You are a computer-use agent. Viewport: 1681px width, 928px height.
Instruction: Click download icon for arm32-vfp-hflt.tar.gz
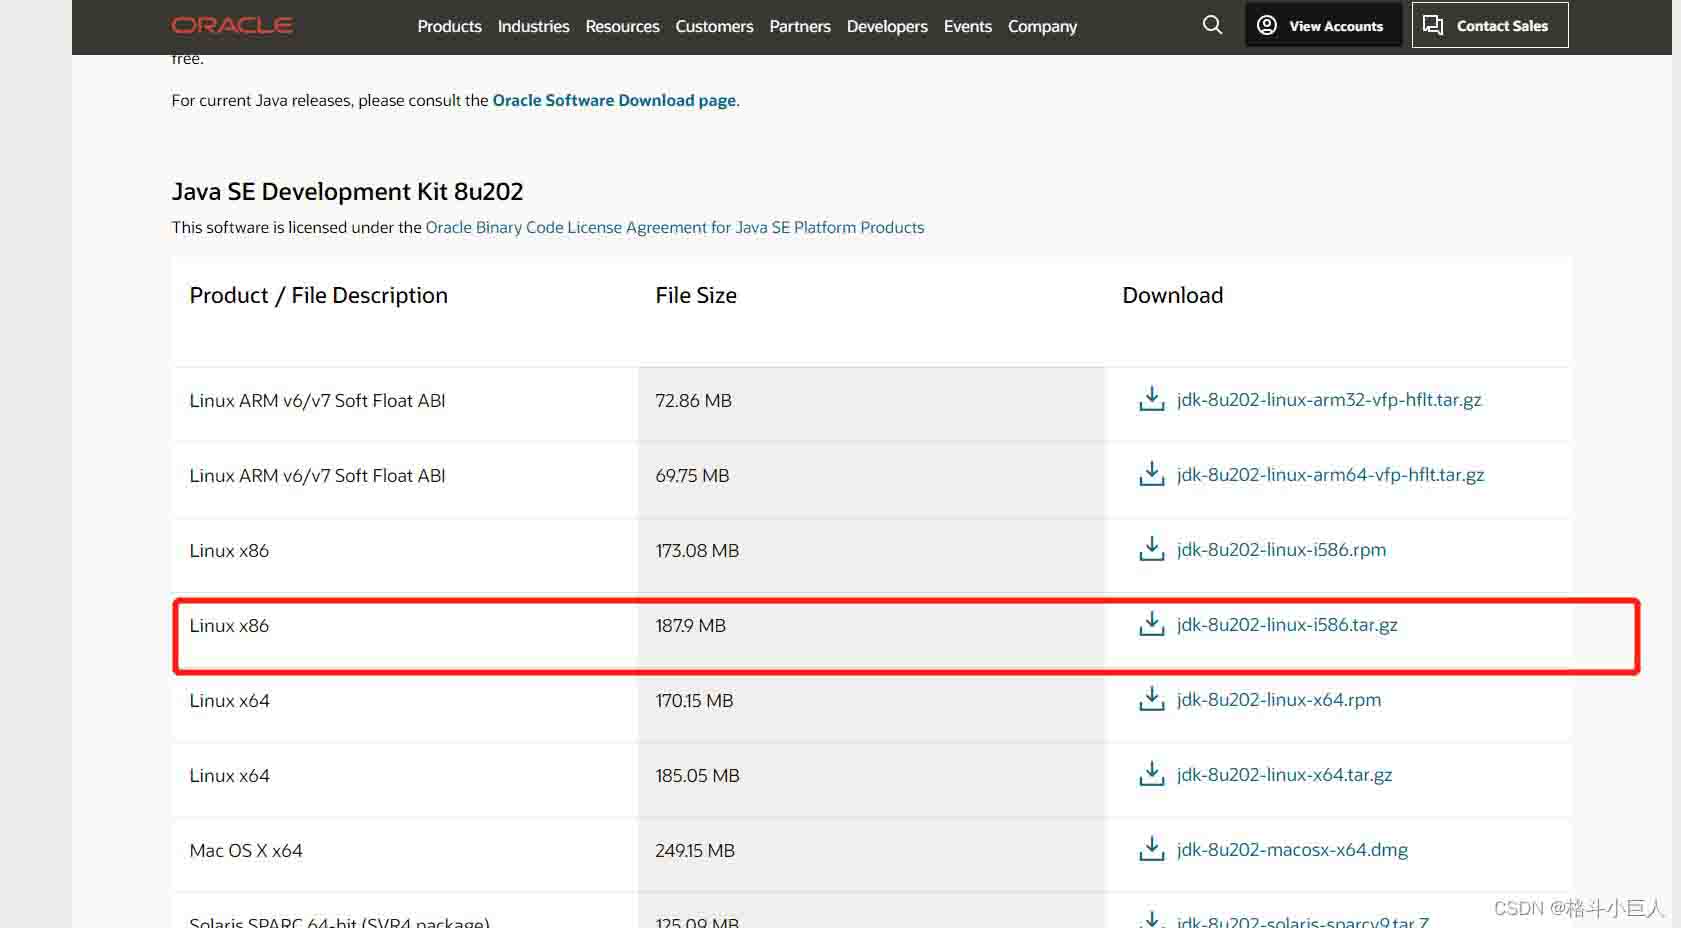coord(1152,399)
